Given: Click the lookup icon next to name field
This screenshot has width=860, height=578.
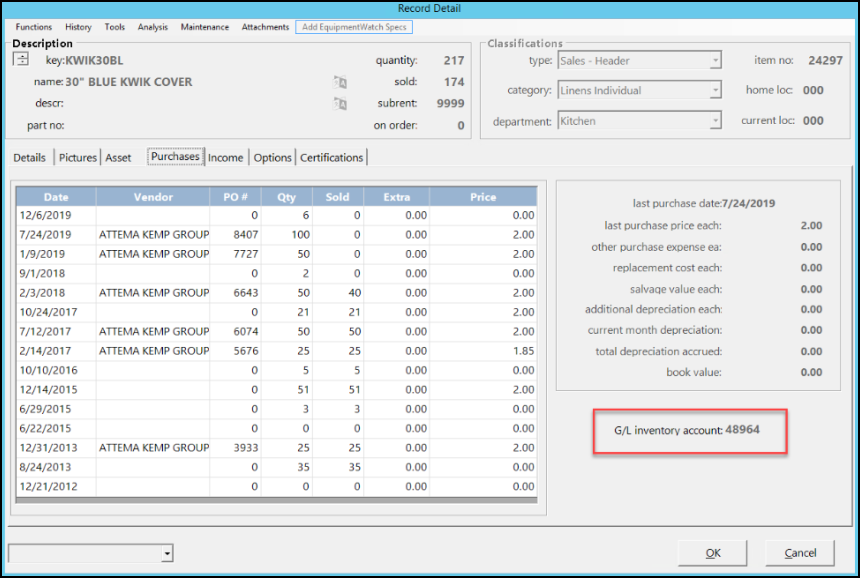Looking at the screenshot, I should (340, 82).
